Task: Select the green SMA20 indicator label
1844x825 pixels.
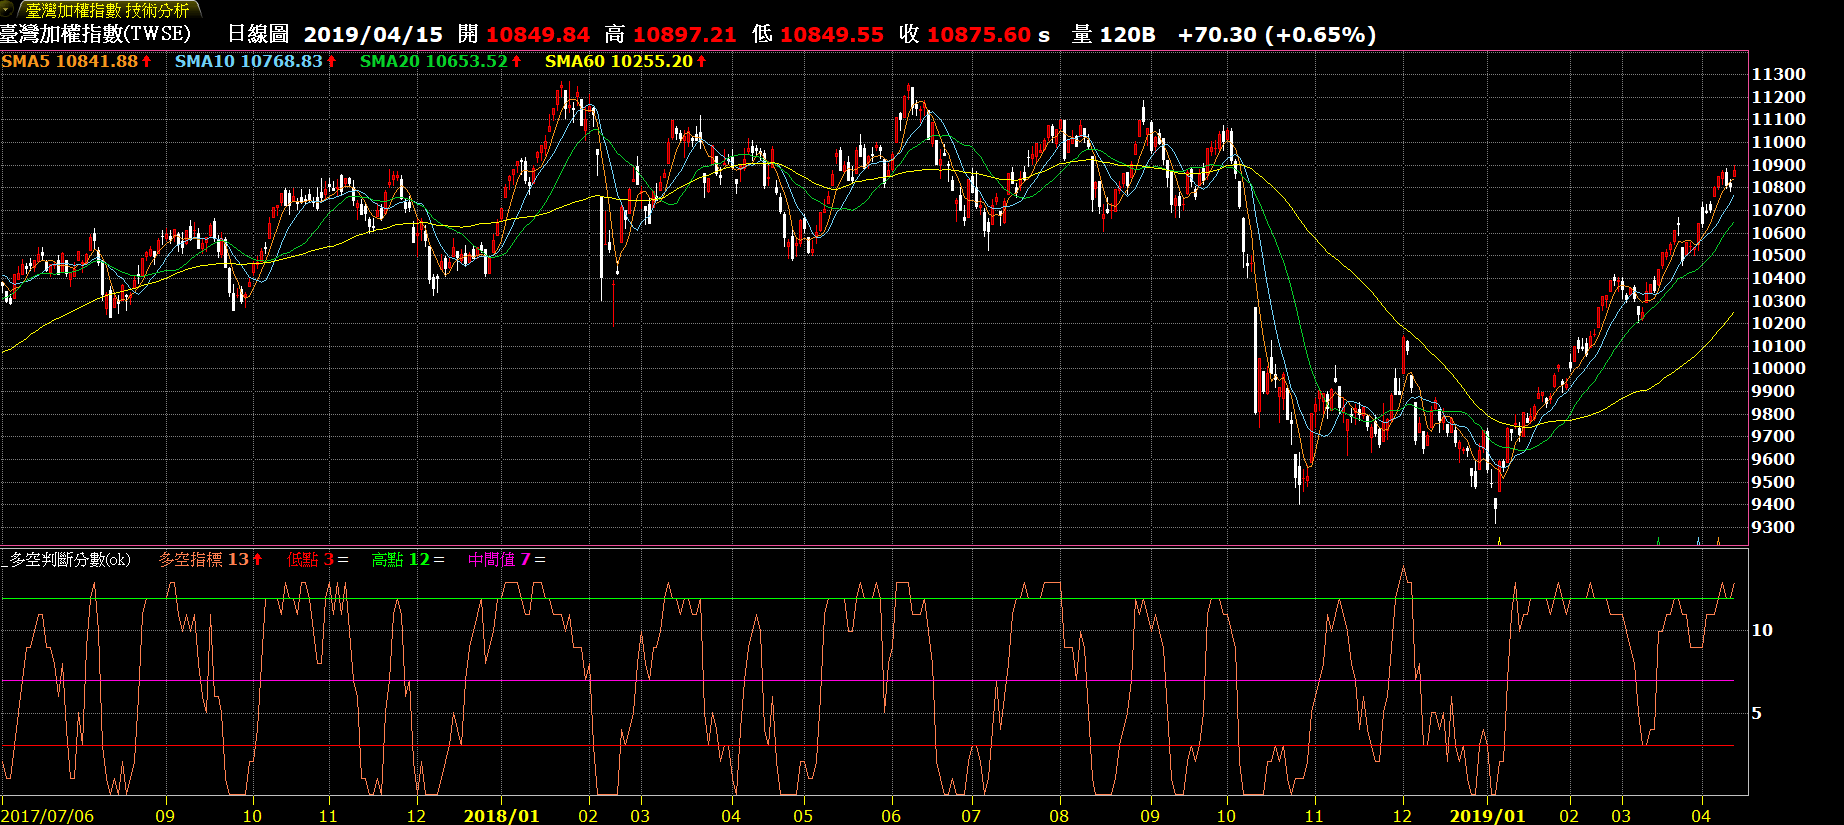Action: (x=433, y=61)
